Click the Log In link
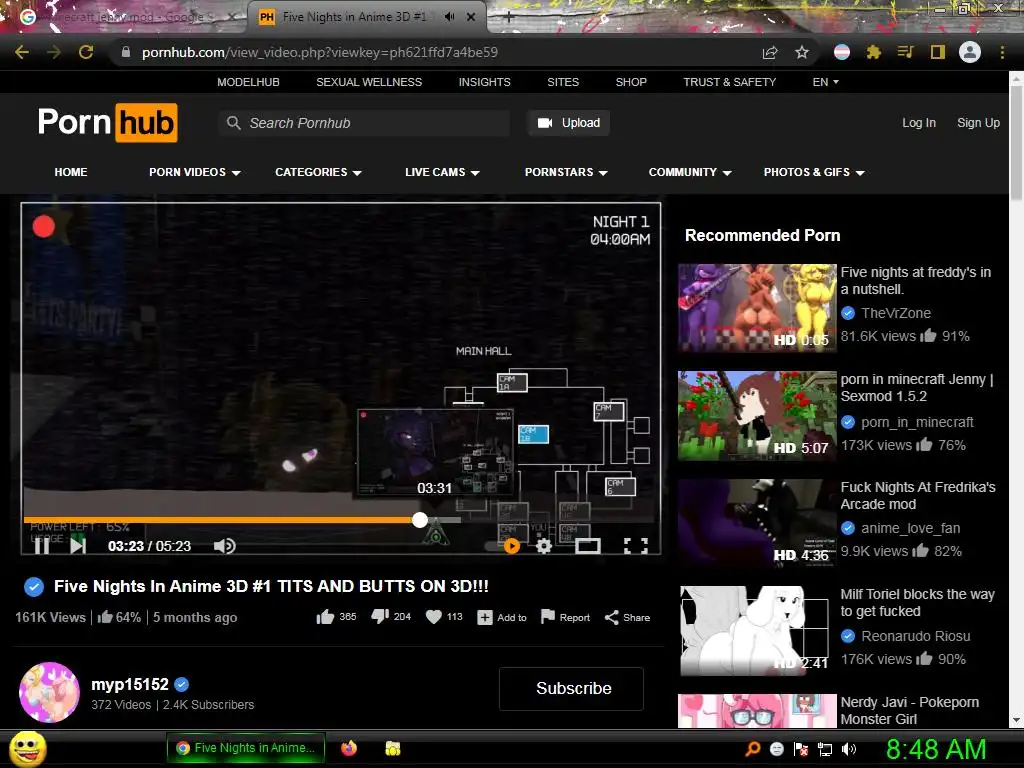This screenshot has height=768, width=1024. [x=919, y=123]
